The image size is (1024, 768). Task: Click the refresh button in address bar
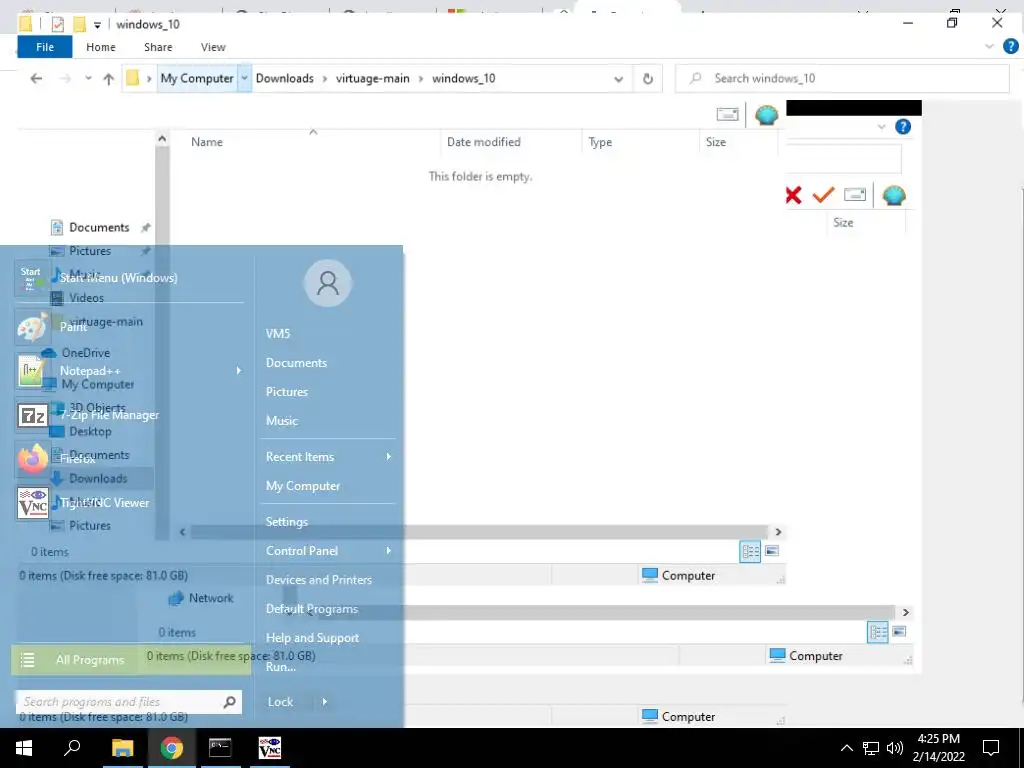coord(647,78)
